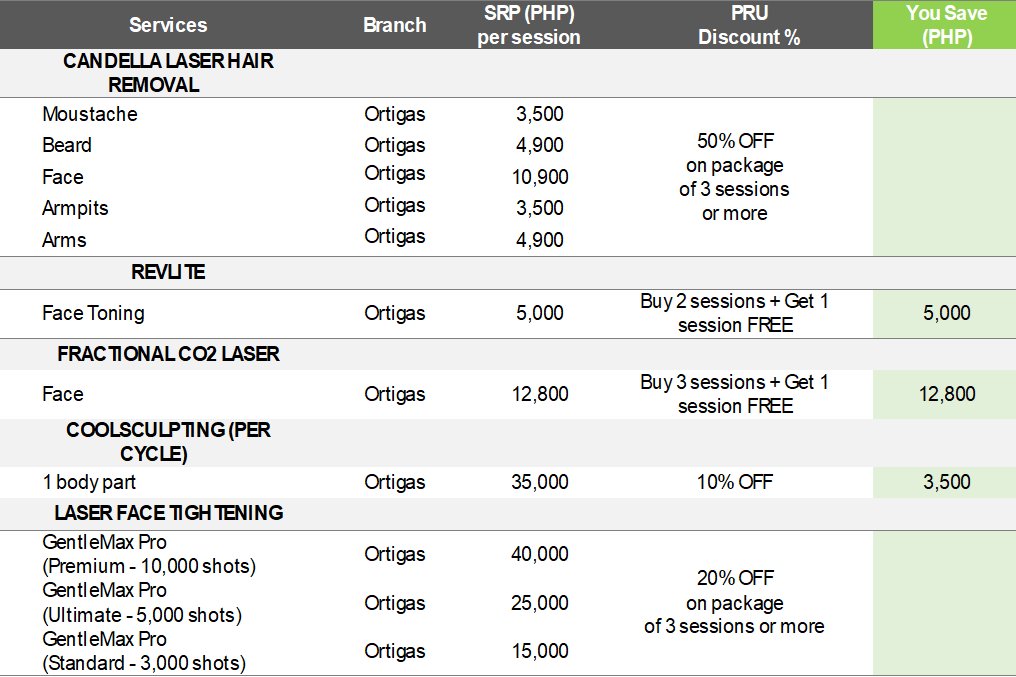Click Ortigas branch in 1 body part row

(395, 483)
